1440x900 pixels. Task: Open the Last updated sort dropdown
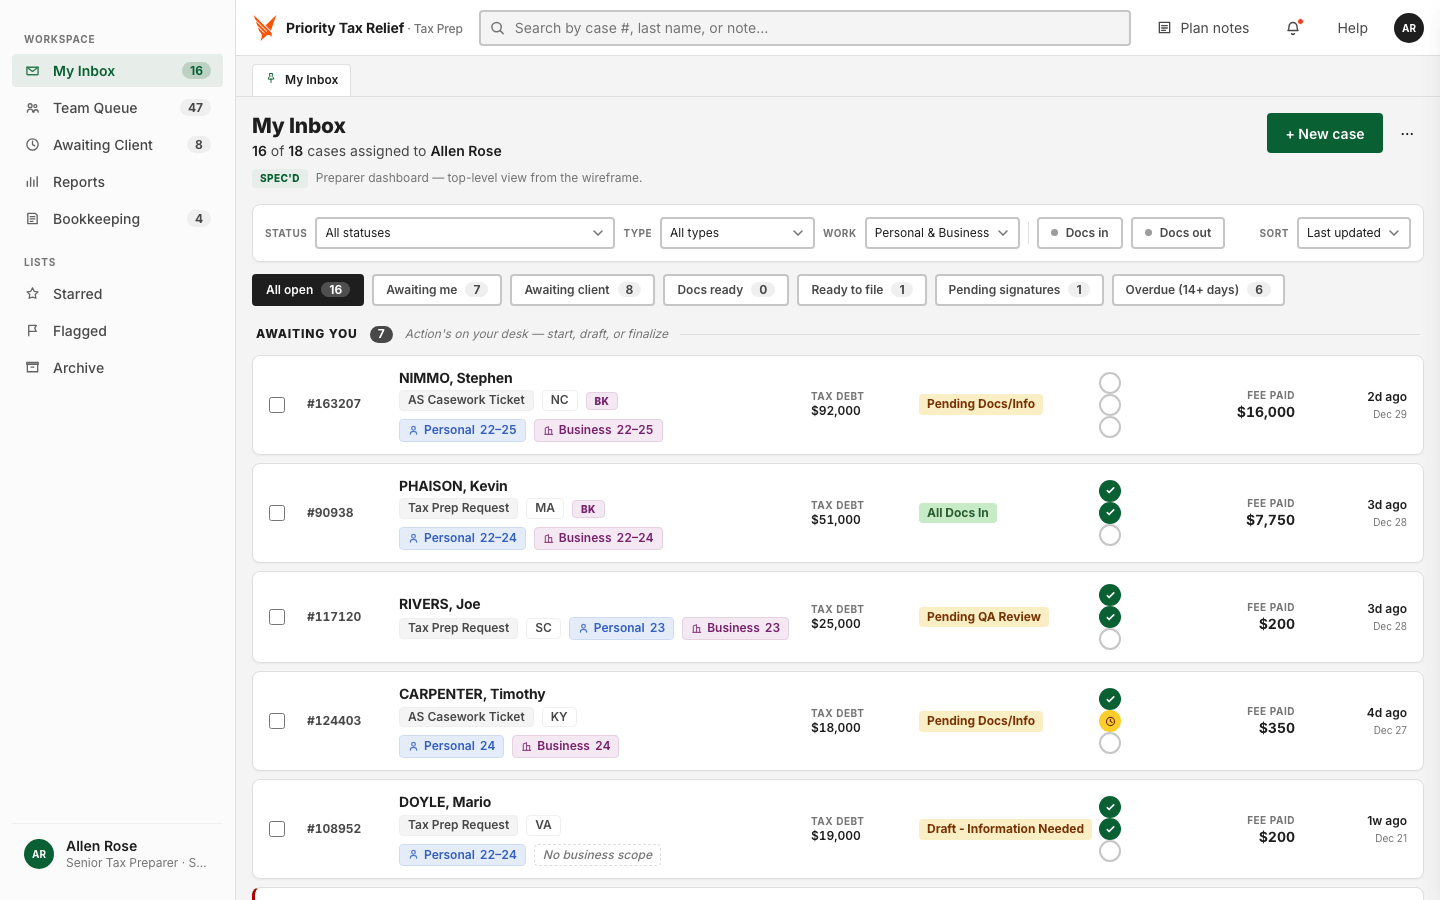[1354, 233]
